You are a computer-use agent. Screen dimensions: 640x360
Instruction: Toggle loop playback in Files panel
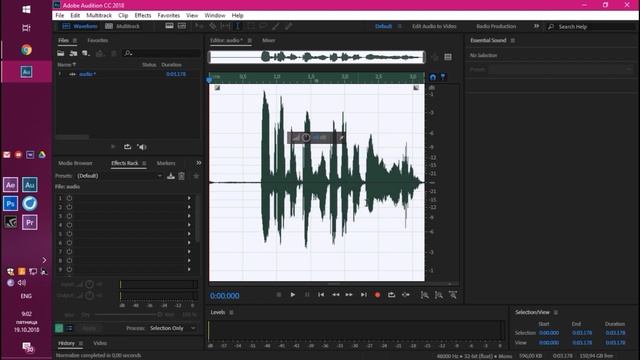coord(127,147)
